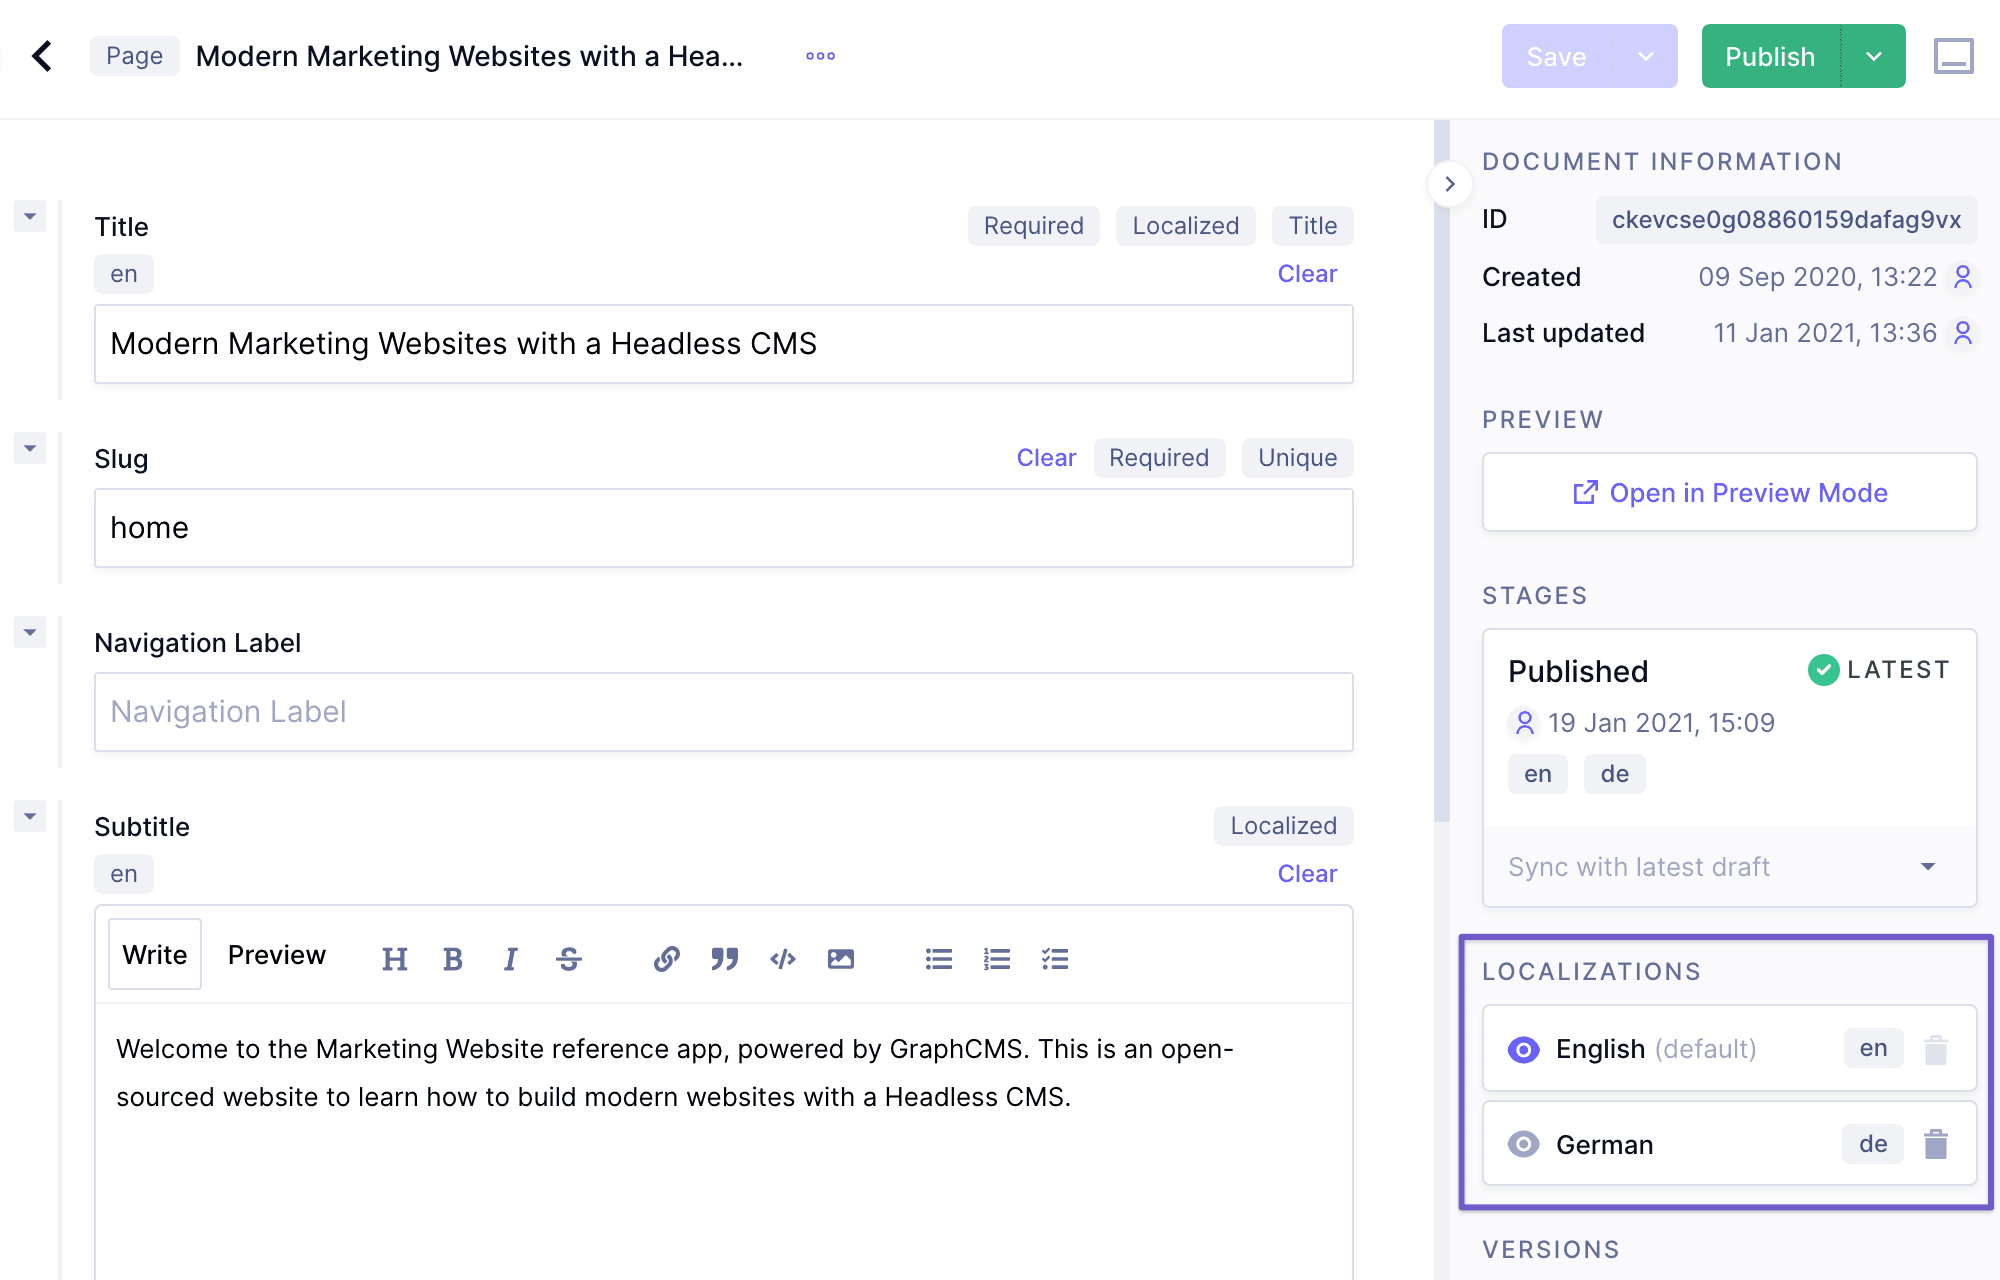Insert a bulleted list in Subtitle
This screenshot has width=2000, height=1280.
(938, 958)
